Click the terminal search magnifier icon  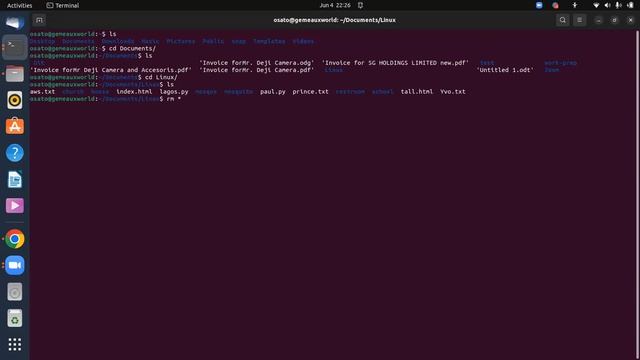pos(562,20)
